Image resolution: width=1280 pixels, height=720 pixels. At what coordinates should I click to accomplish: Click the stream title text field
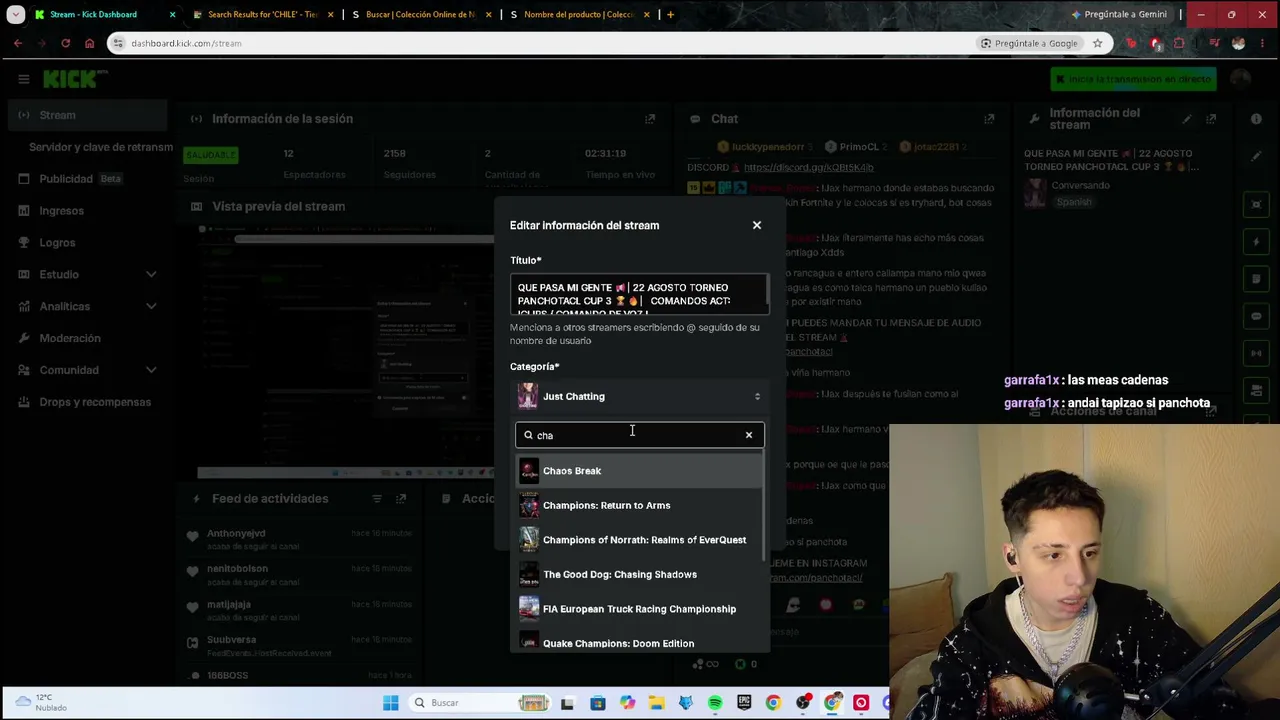point(640,295)
